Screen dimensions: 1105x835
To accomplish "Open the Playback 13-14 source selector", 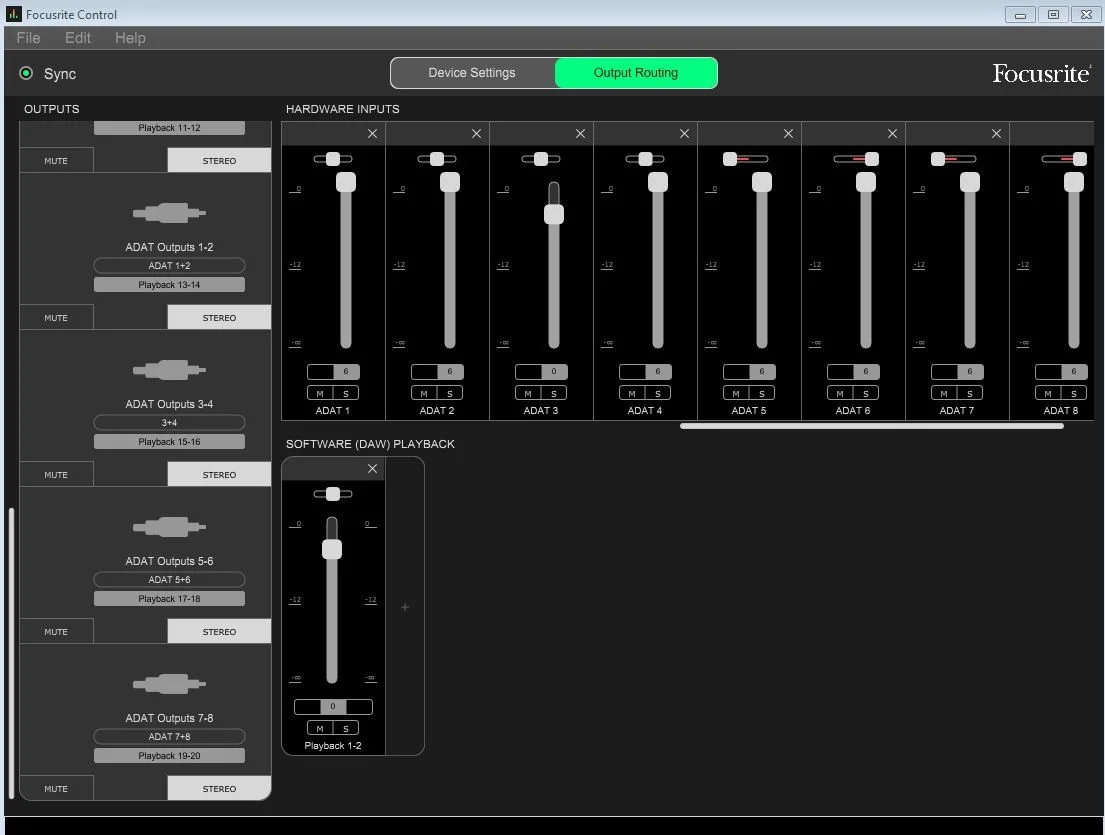I will 169,285.
